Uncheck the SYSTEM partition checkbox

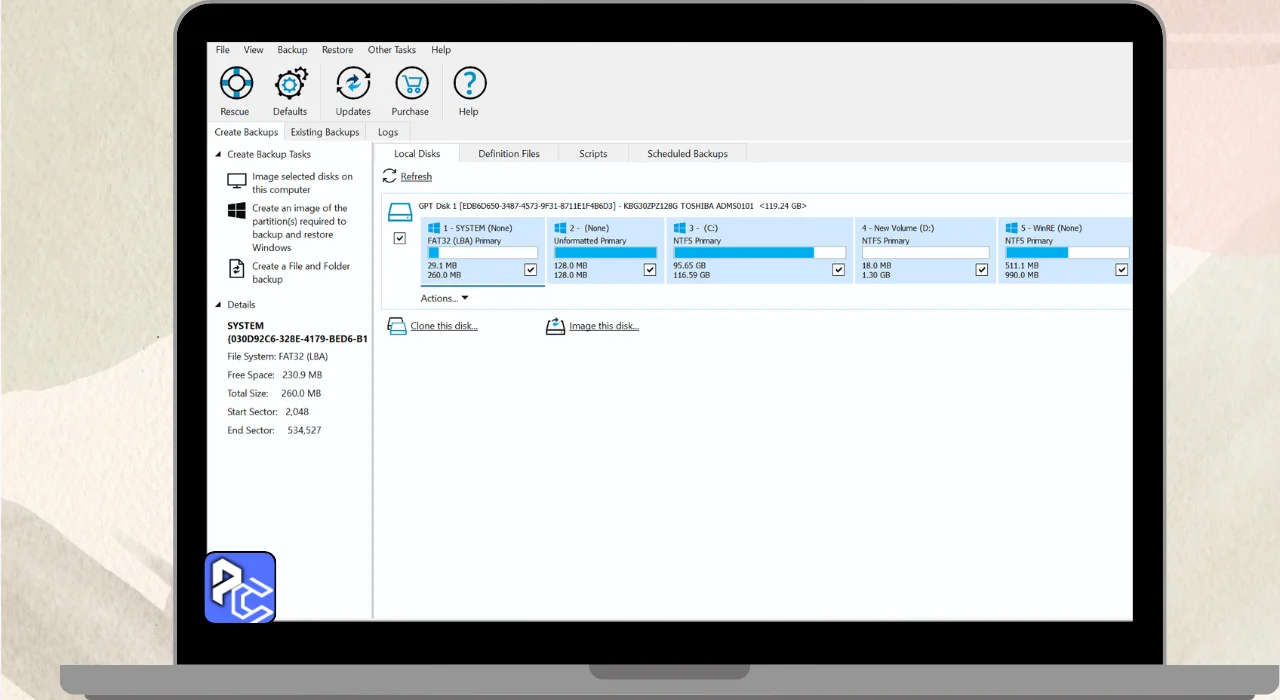coord(530,270)
